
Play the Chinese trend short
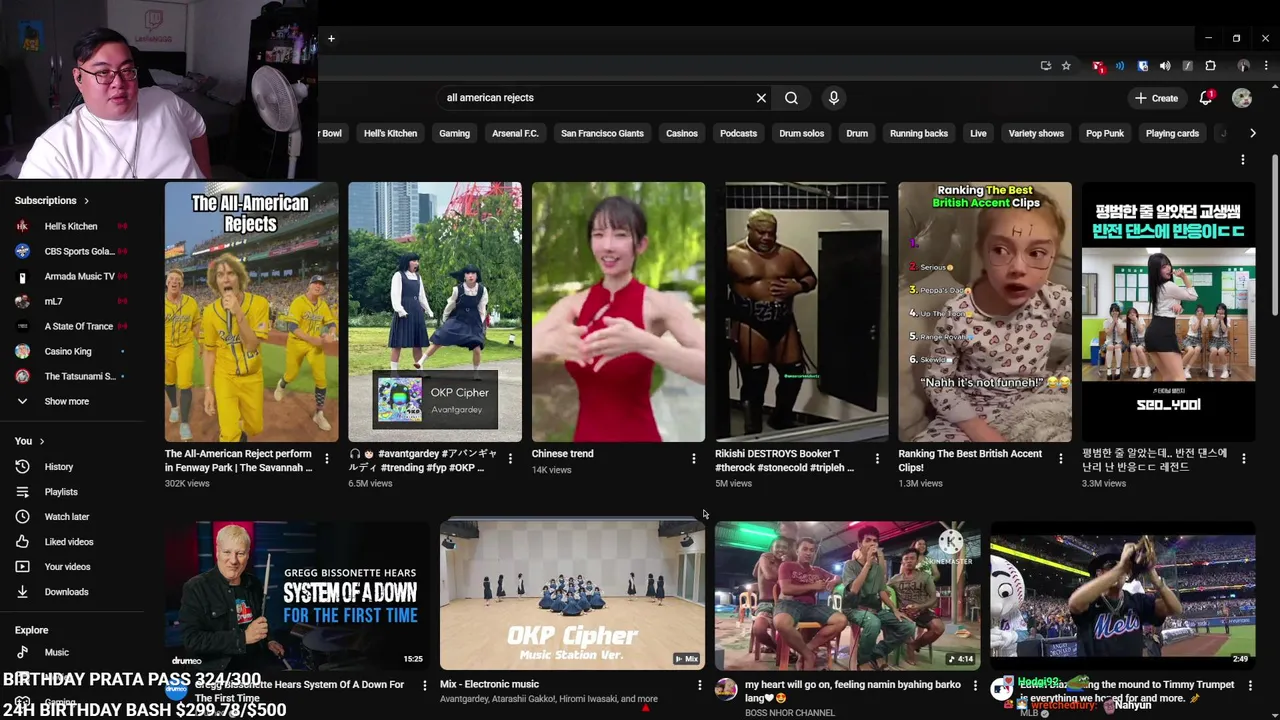[x=618, y=312]
